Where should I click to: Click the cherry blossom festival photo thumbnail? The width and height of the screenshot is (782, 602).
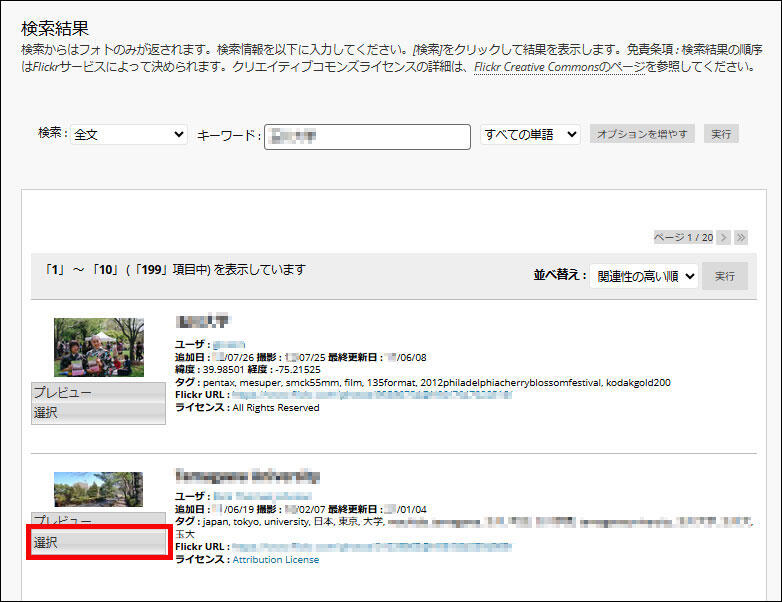(99, 347)
